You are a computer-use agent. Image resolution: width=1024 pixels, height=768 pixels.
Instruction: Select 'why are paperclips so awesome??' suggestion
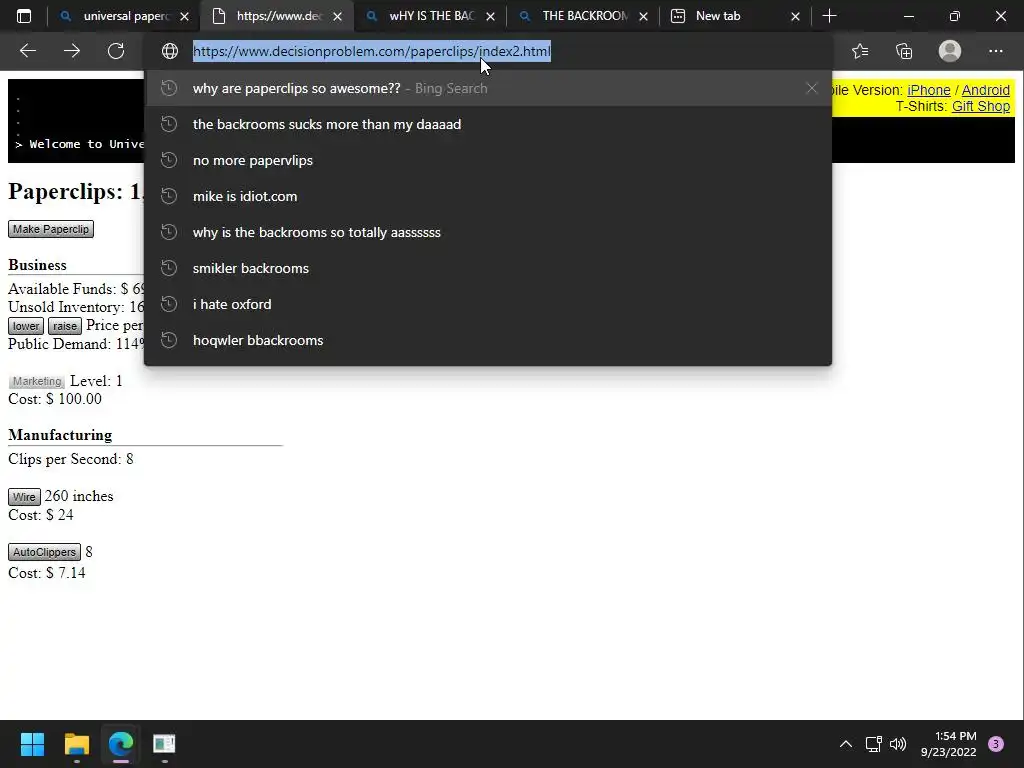tap(488, 88)
